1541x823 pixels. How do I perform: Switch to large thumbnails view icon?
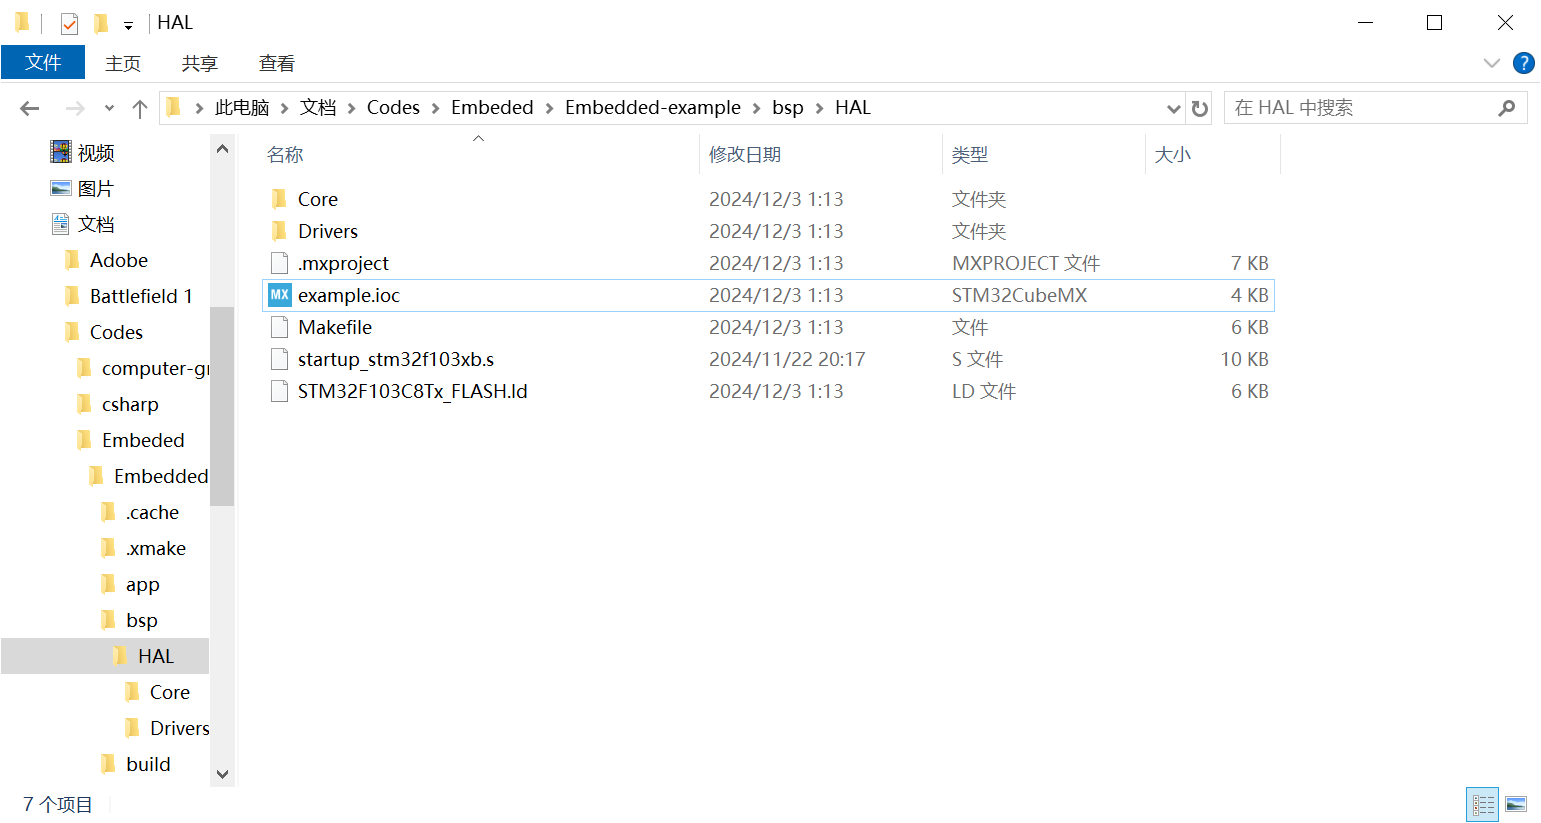point(1516,804)
